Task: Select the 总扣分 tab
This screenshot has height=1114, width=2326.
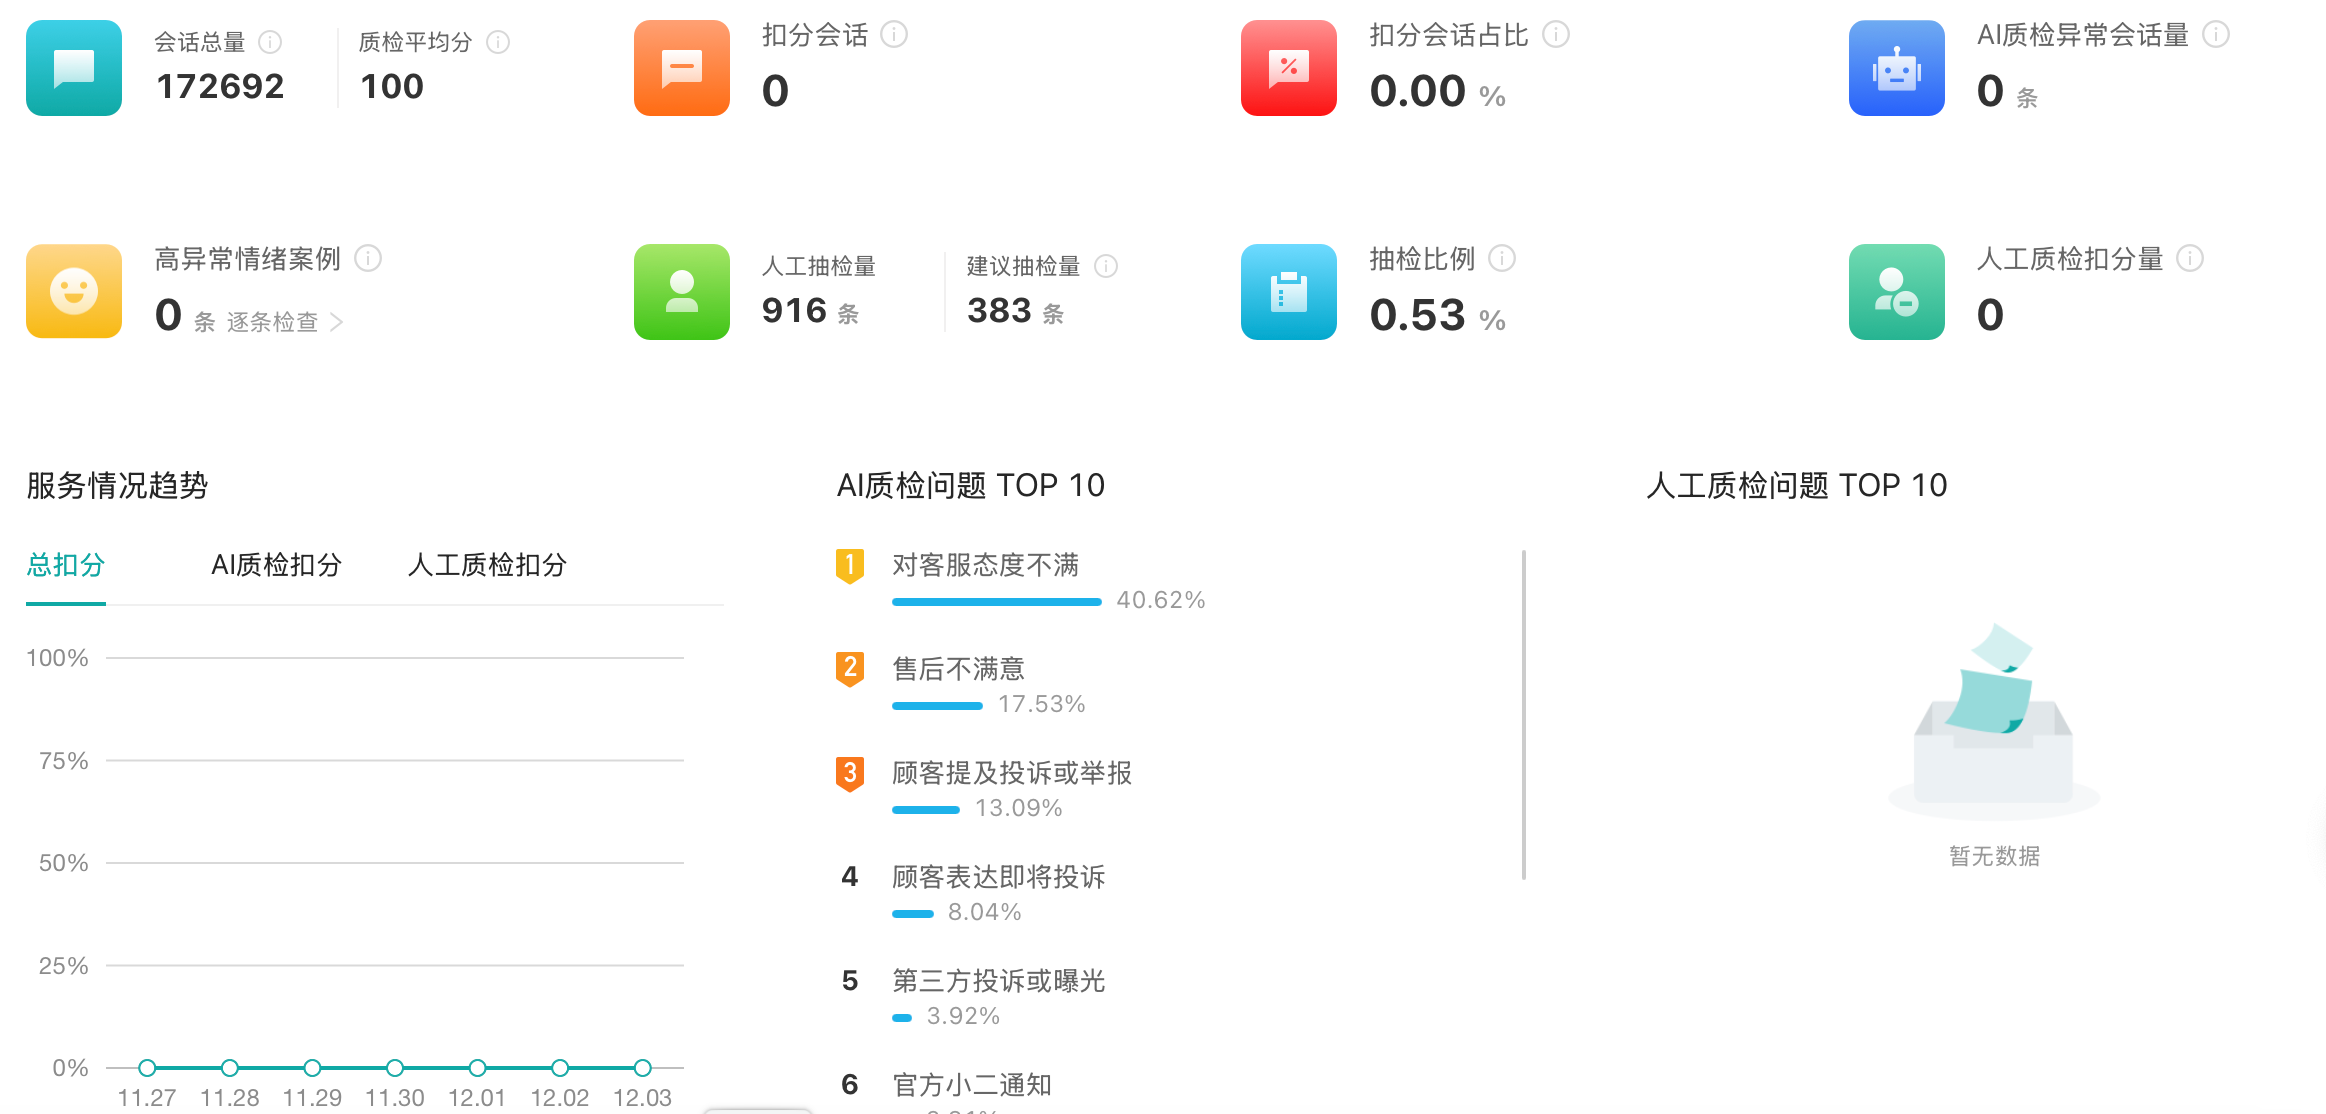Action: pos(65,565)
